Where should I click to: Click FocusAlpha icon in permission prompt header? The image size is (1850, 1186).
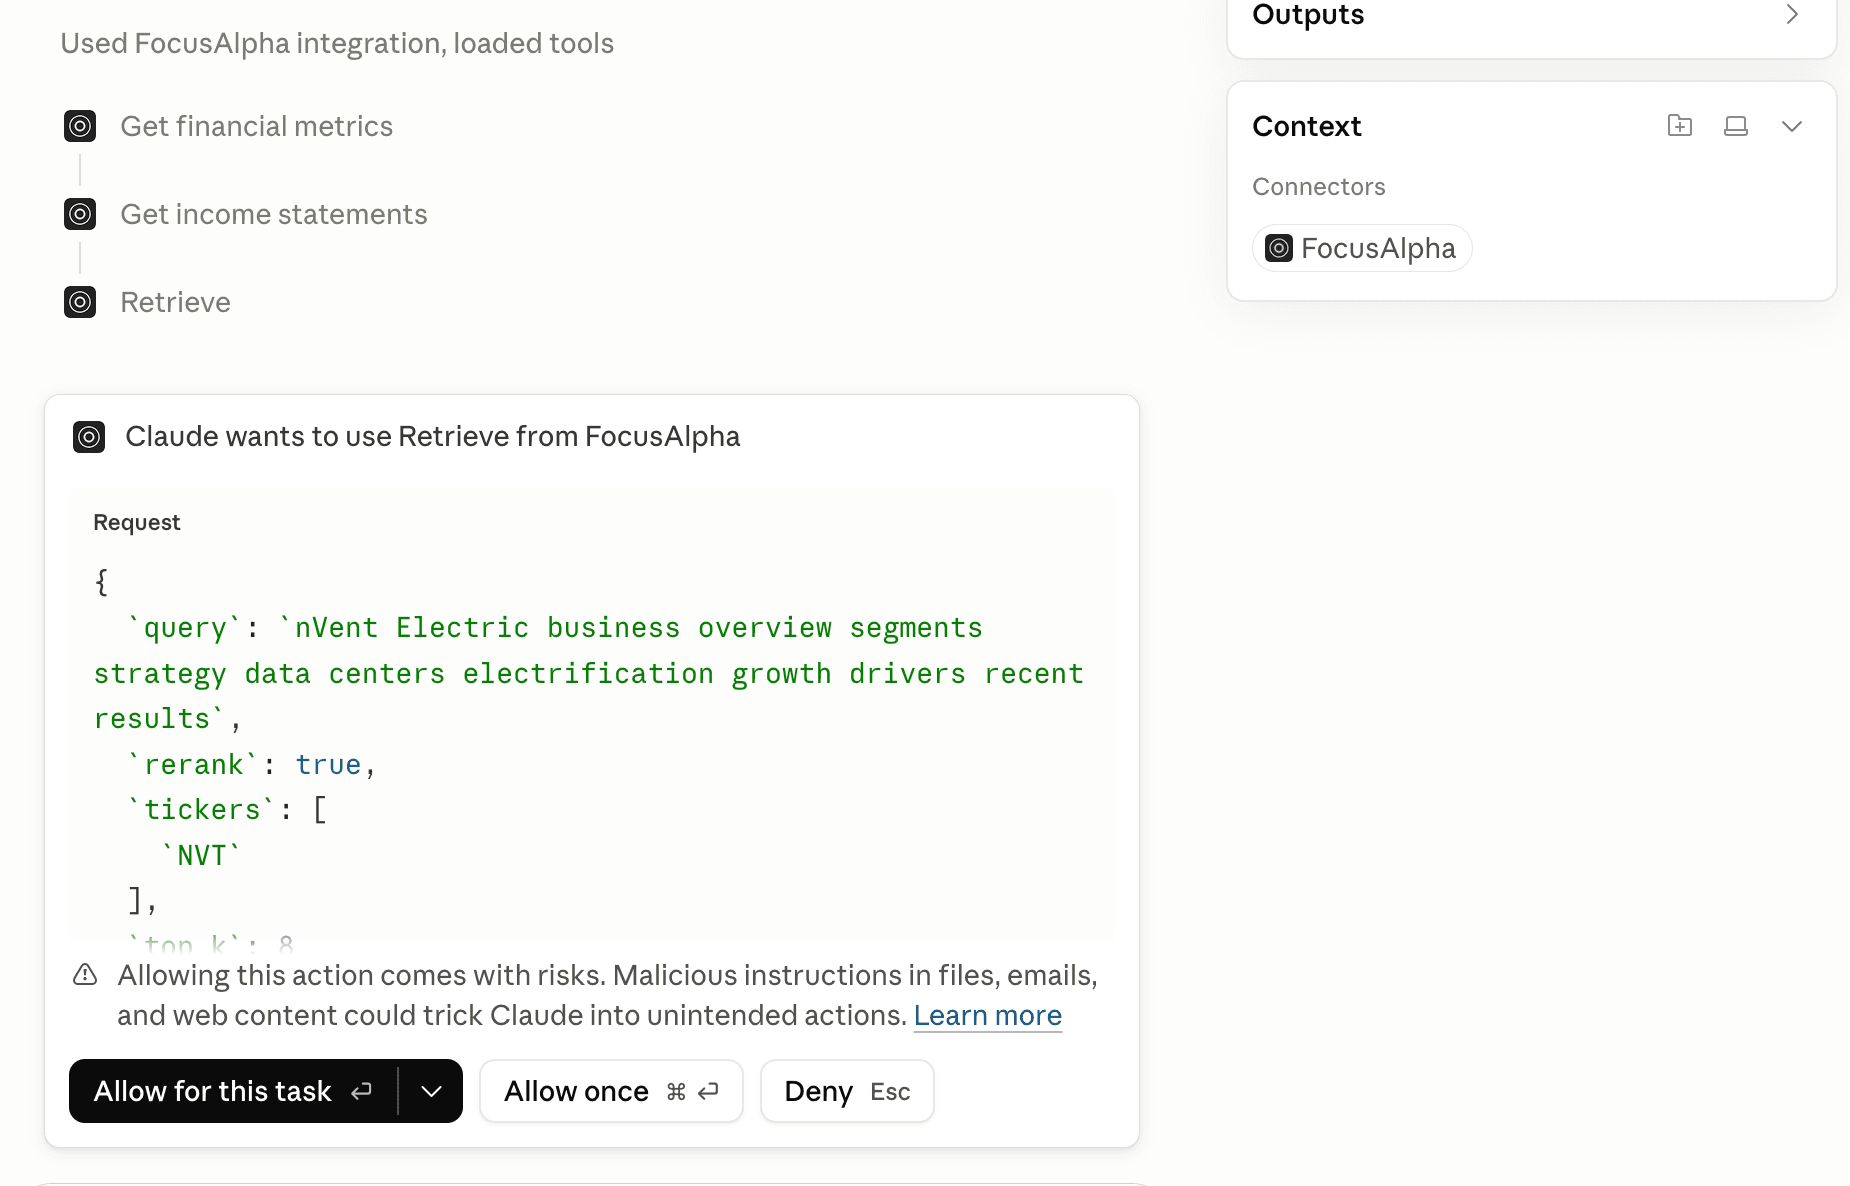pos(89,437)
